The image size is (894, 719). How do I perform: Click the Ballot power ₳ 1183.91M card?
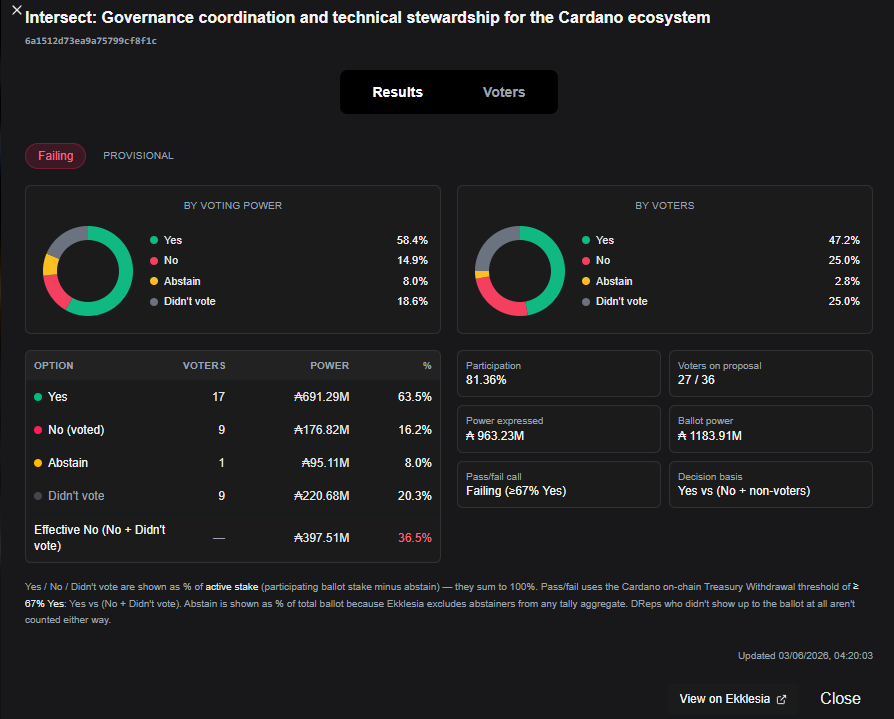pos(770,429)
